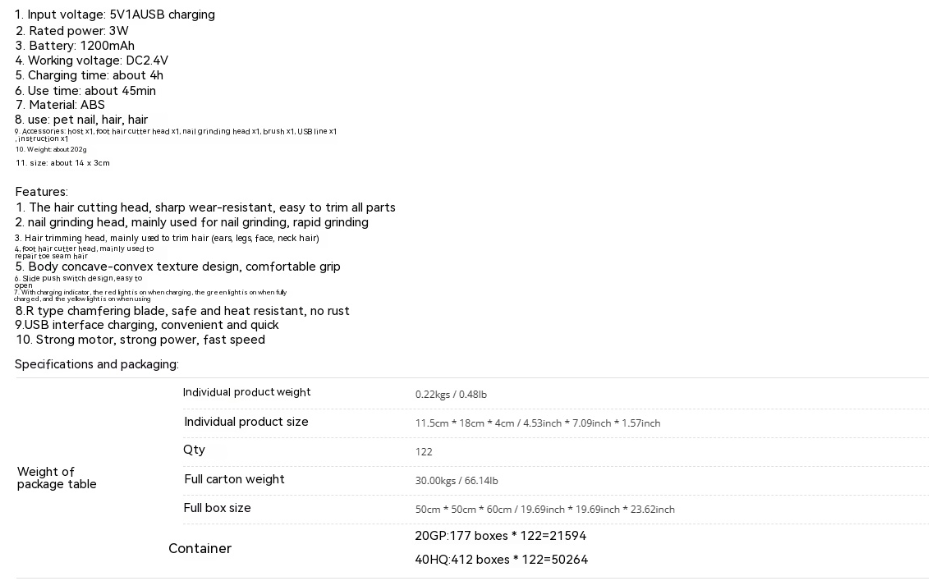929x581 pixels.
Task: Click the 'Individual product size' row label
Action: [x=246, y=422]
